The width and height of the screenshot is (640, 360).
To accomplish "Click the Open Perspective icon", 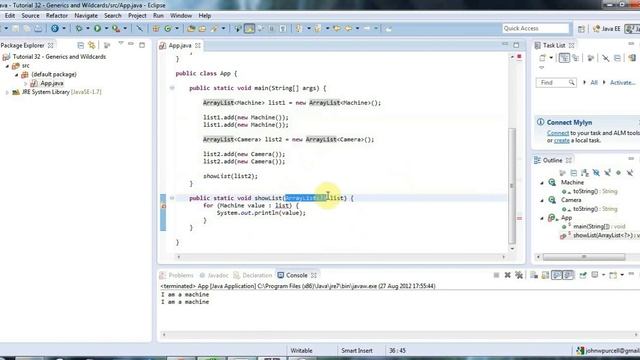I will (581, 29).
